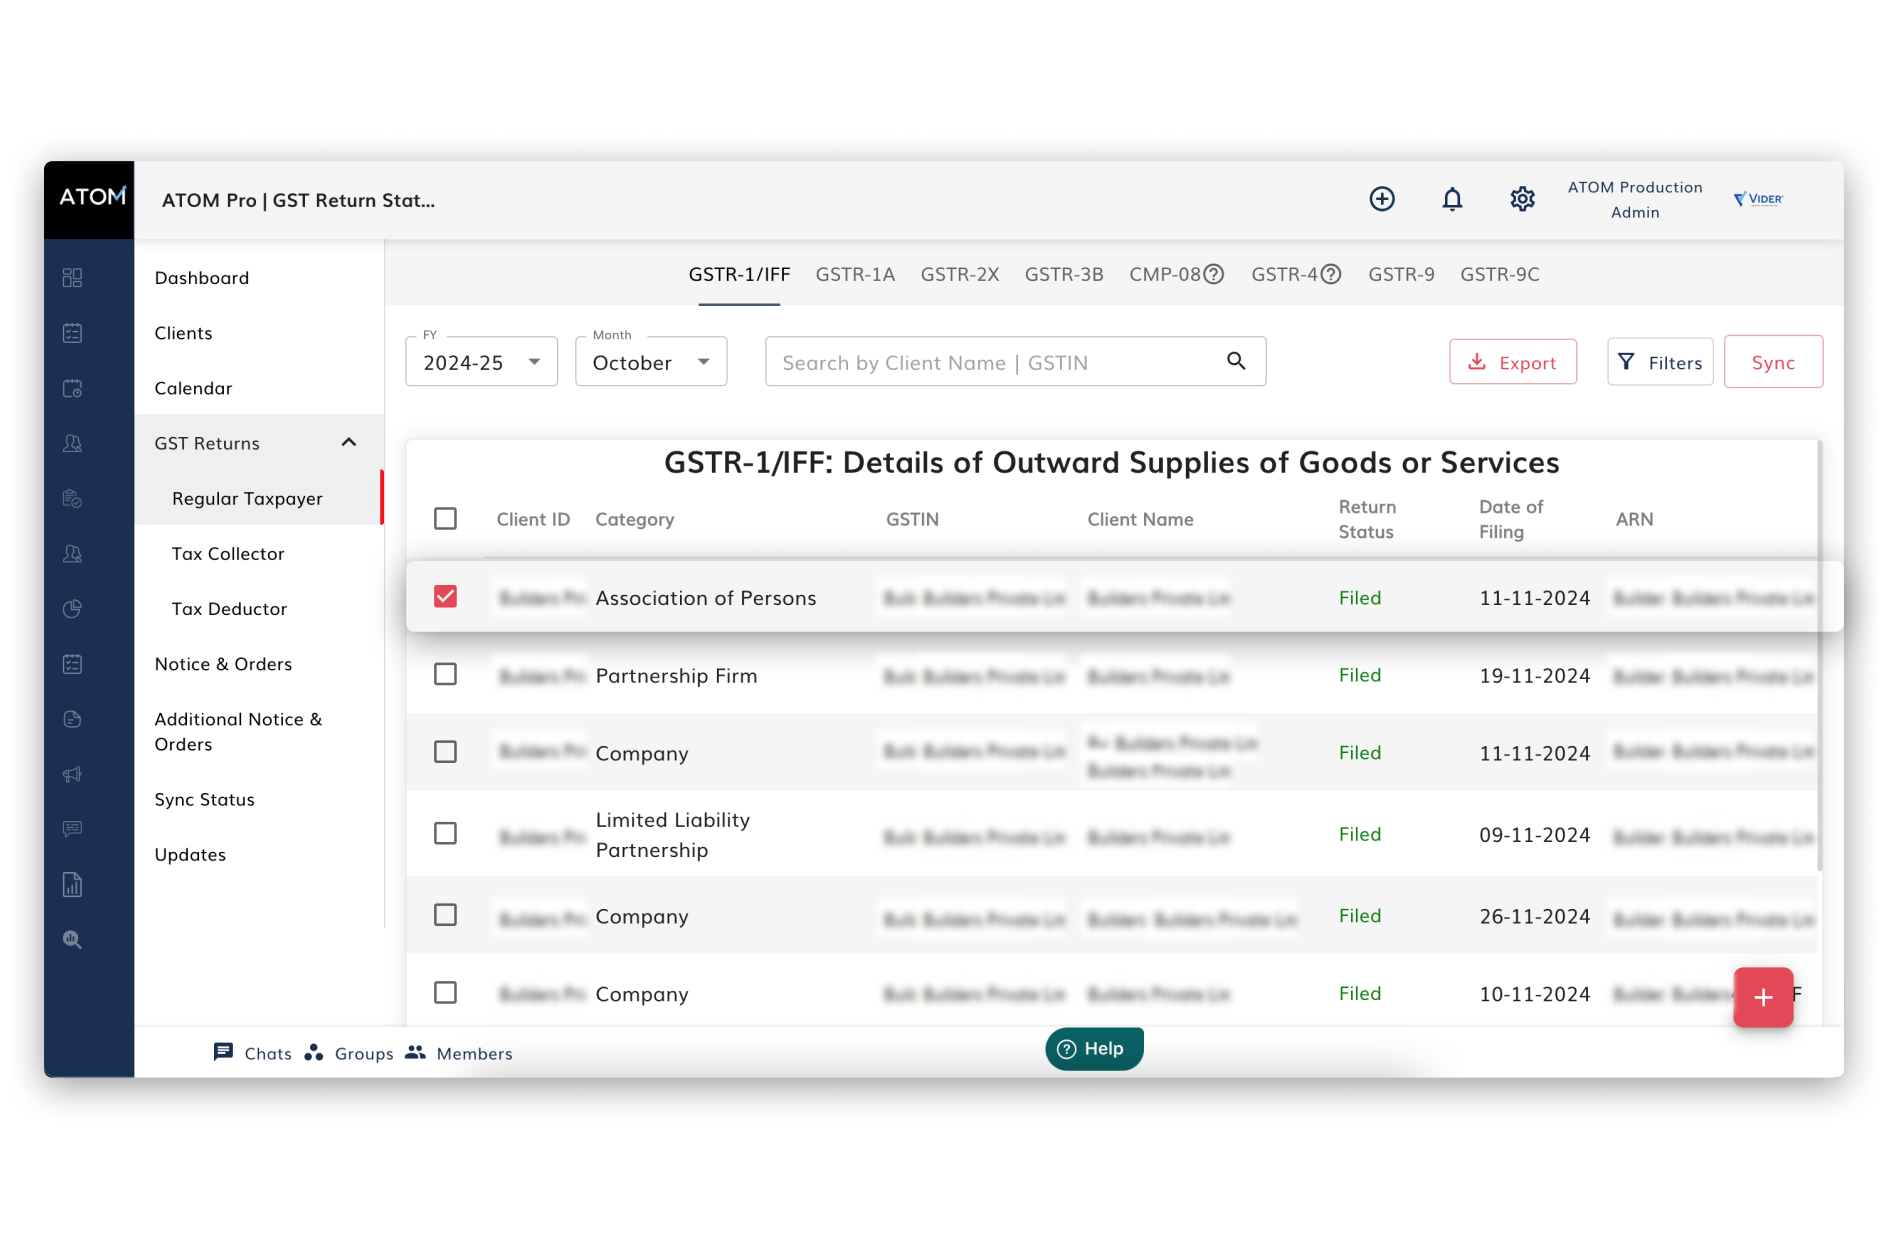Screen dimensions: 1884x1237
Task: Open Additional Notice & Orders menu item
Action: [238, 731]
